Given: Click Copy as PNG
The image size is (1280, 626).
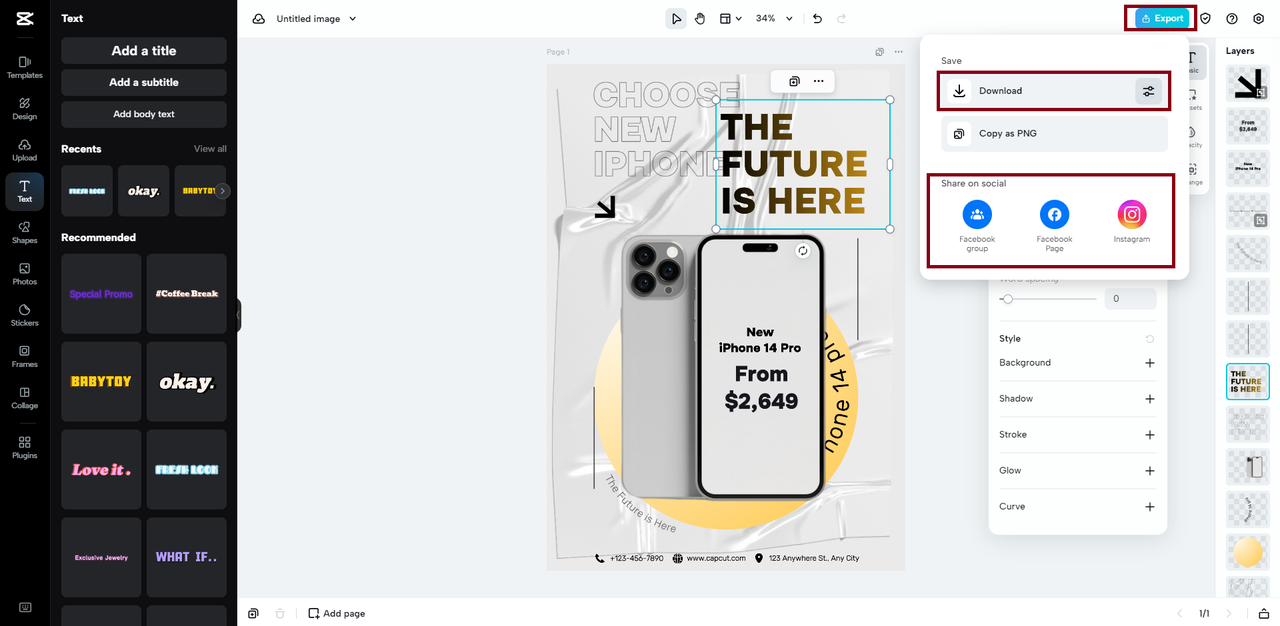Looking at the screenshot, I should coord(1054,134).
